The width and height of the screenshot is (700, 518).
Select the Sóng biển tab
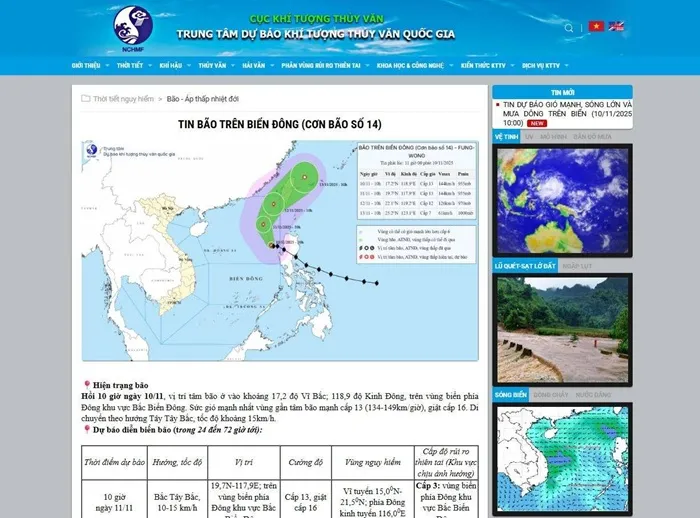click(510, 395)
